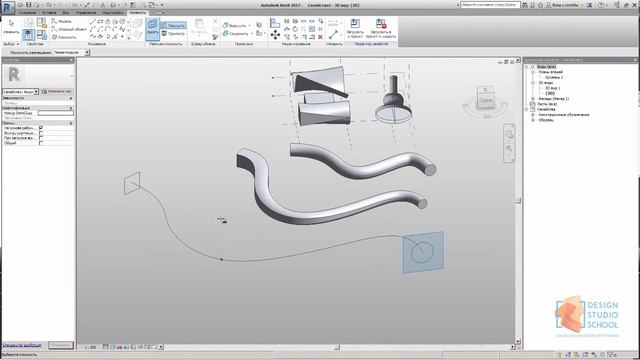This screenshot has height=360, width=640.
Task: Open Уровень 1 in project browser
Action: click(x=554, y=77)
